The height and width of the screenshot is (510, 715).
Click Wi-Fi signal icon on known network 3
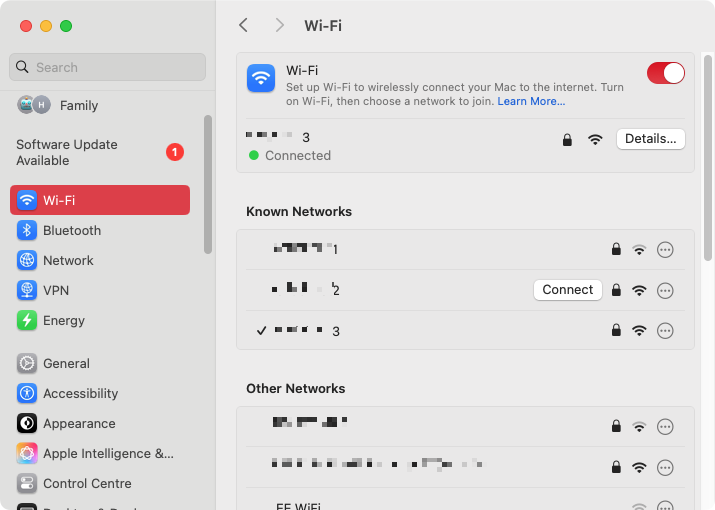[639, 331]
